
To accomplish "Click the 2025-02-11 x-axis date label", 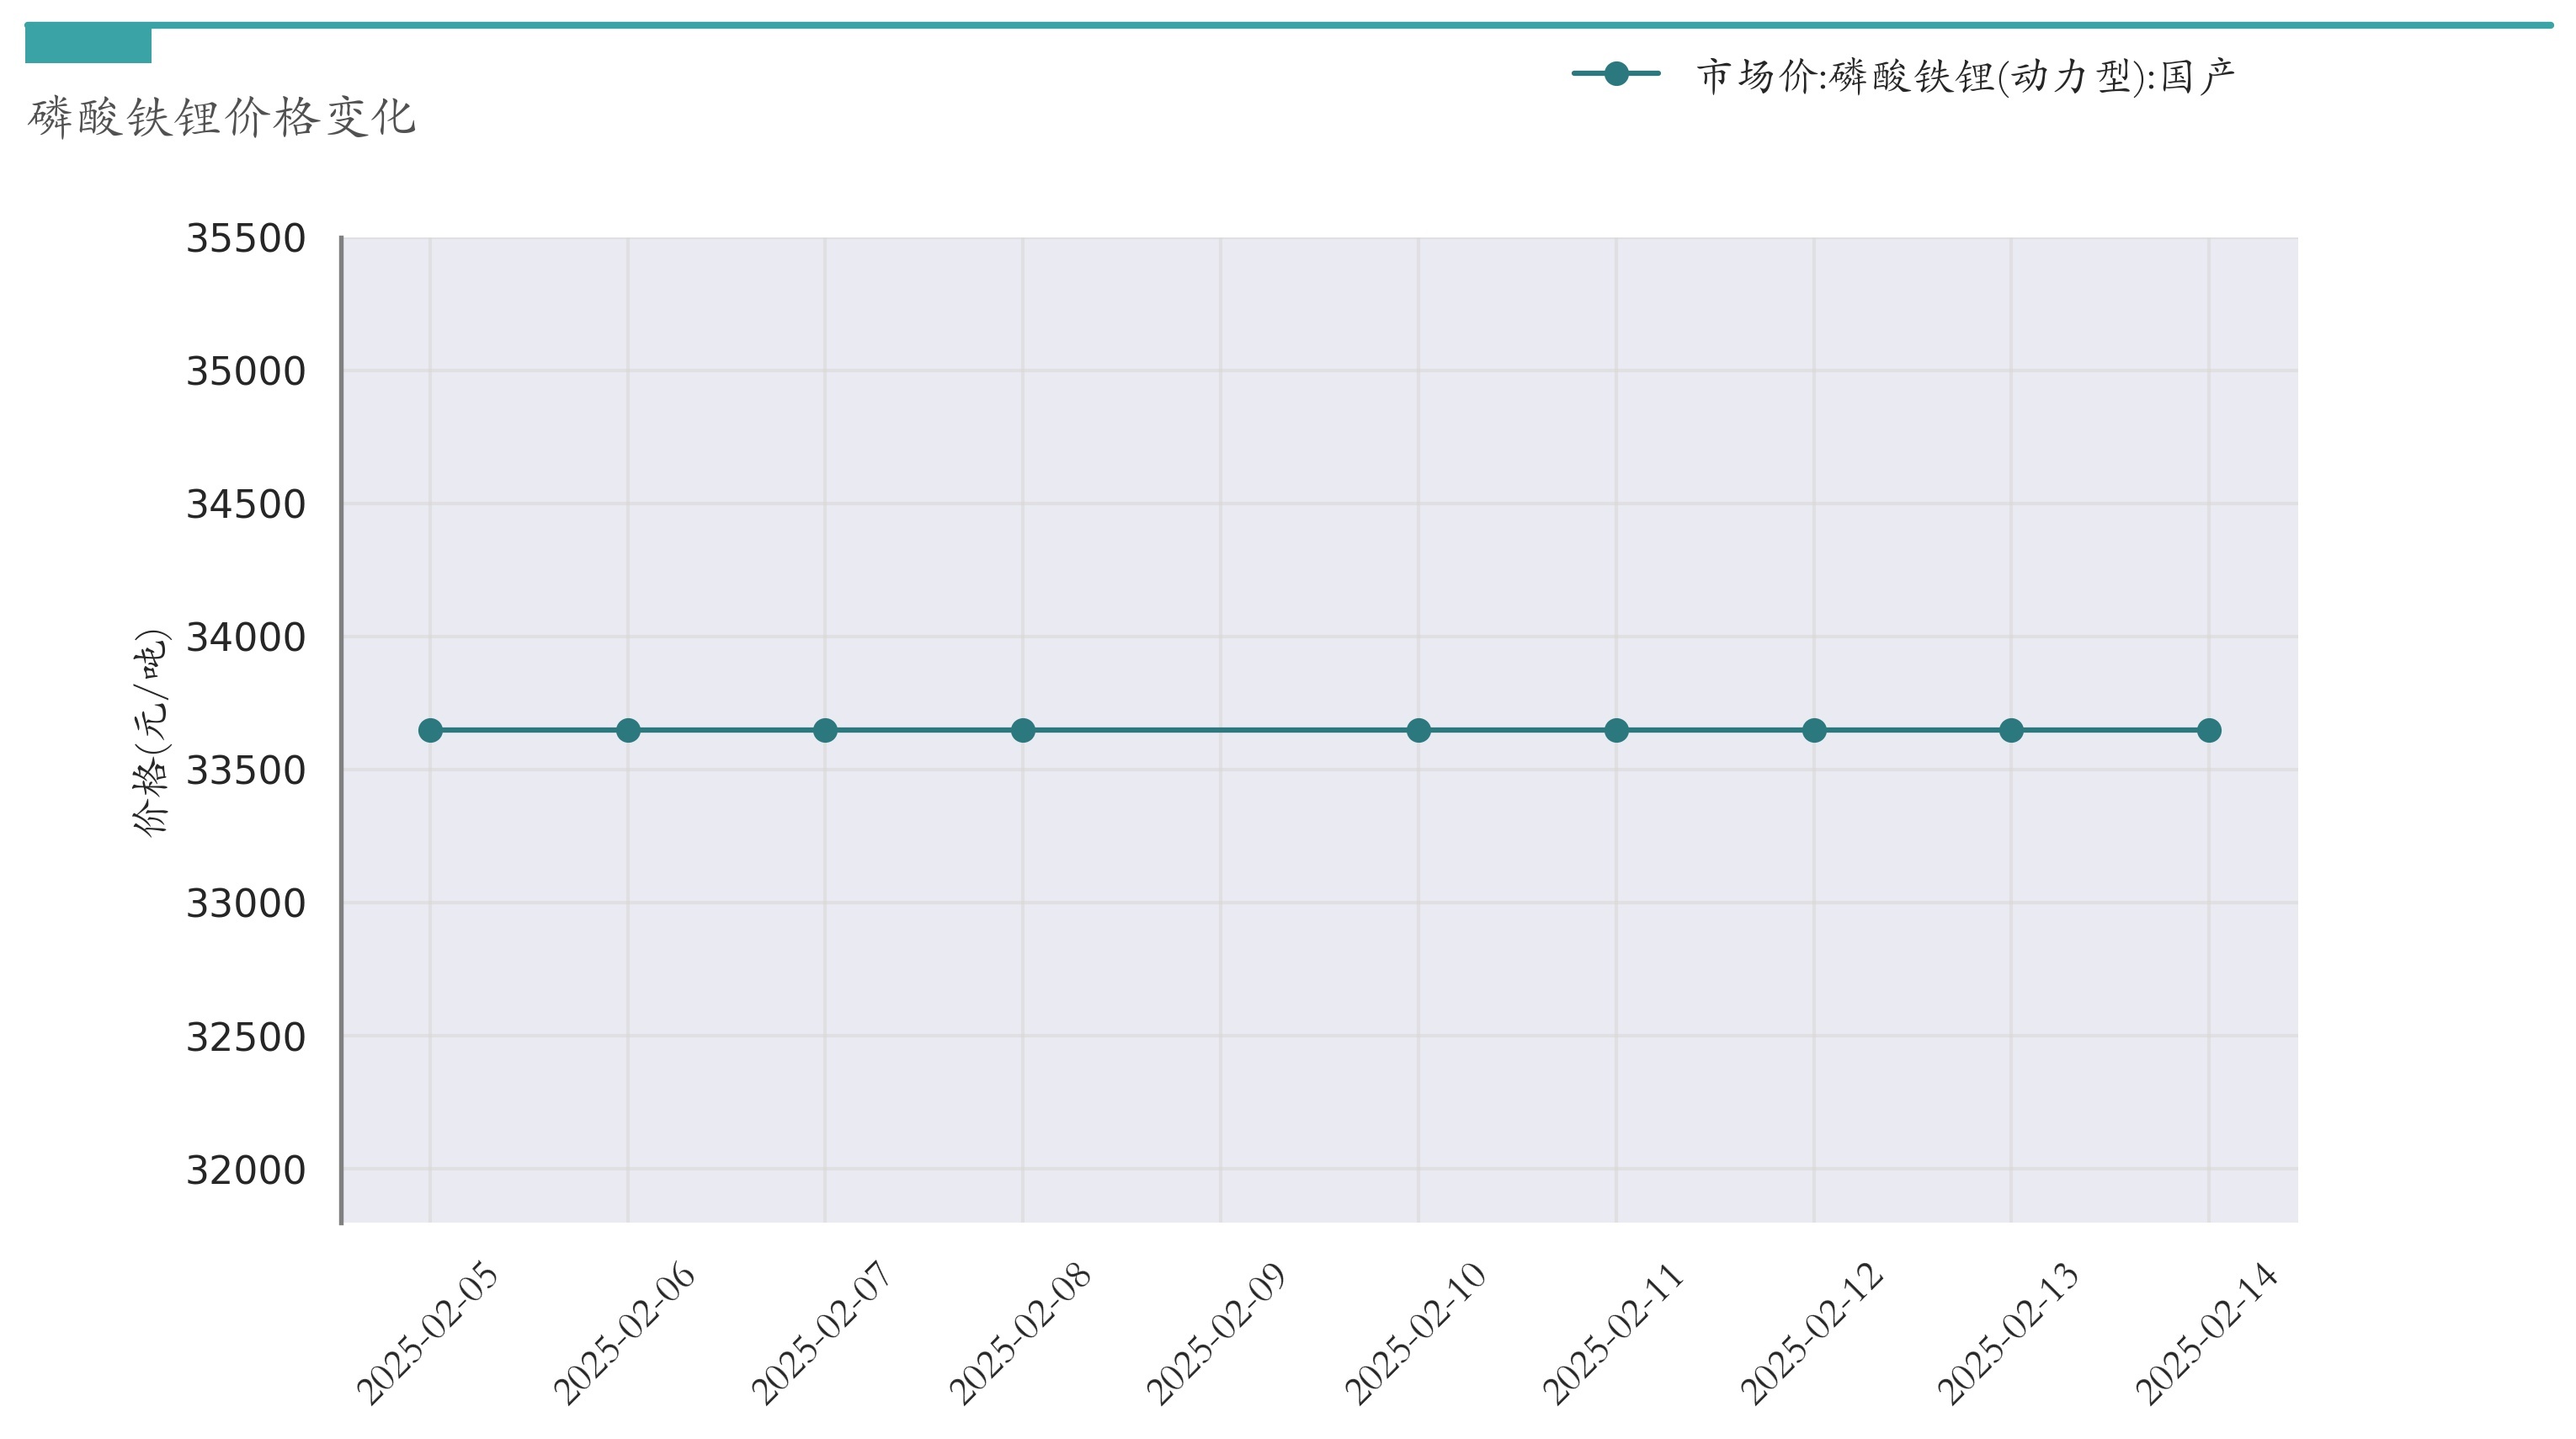I will tap(1612, 1333).
